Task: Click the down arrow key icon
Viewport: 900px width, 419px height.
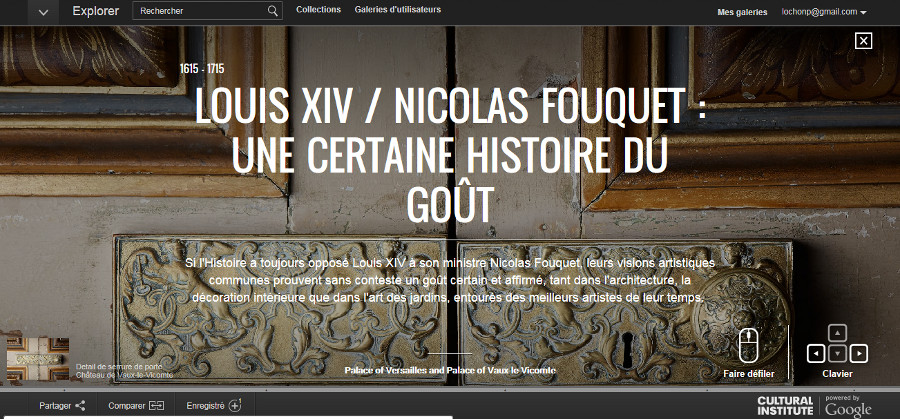Action: pyautogui.click(x=837, y=354)
